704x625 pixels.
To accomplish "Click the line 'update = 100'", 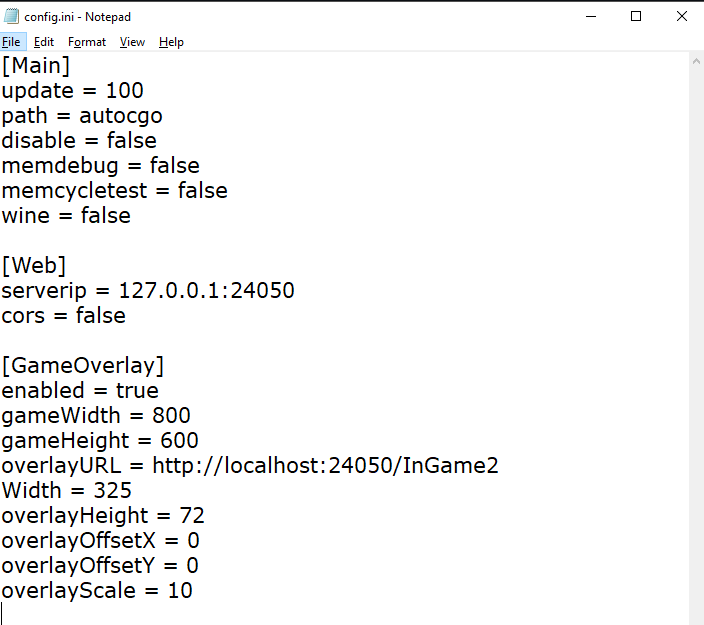I will pos(72,91).
